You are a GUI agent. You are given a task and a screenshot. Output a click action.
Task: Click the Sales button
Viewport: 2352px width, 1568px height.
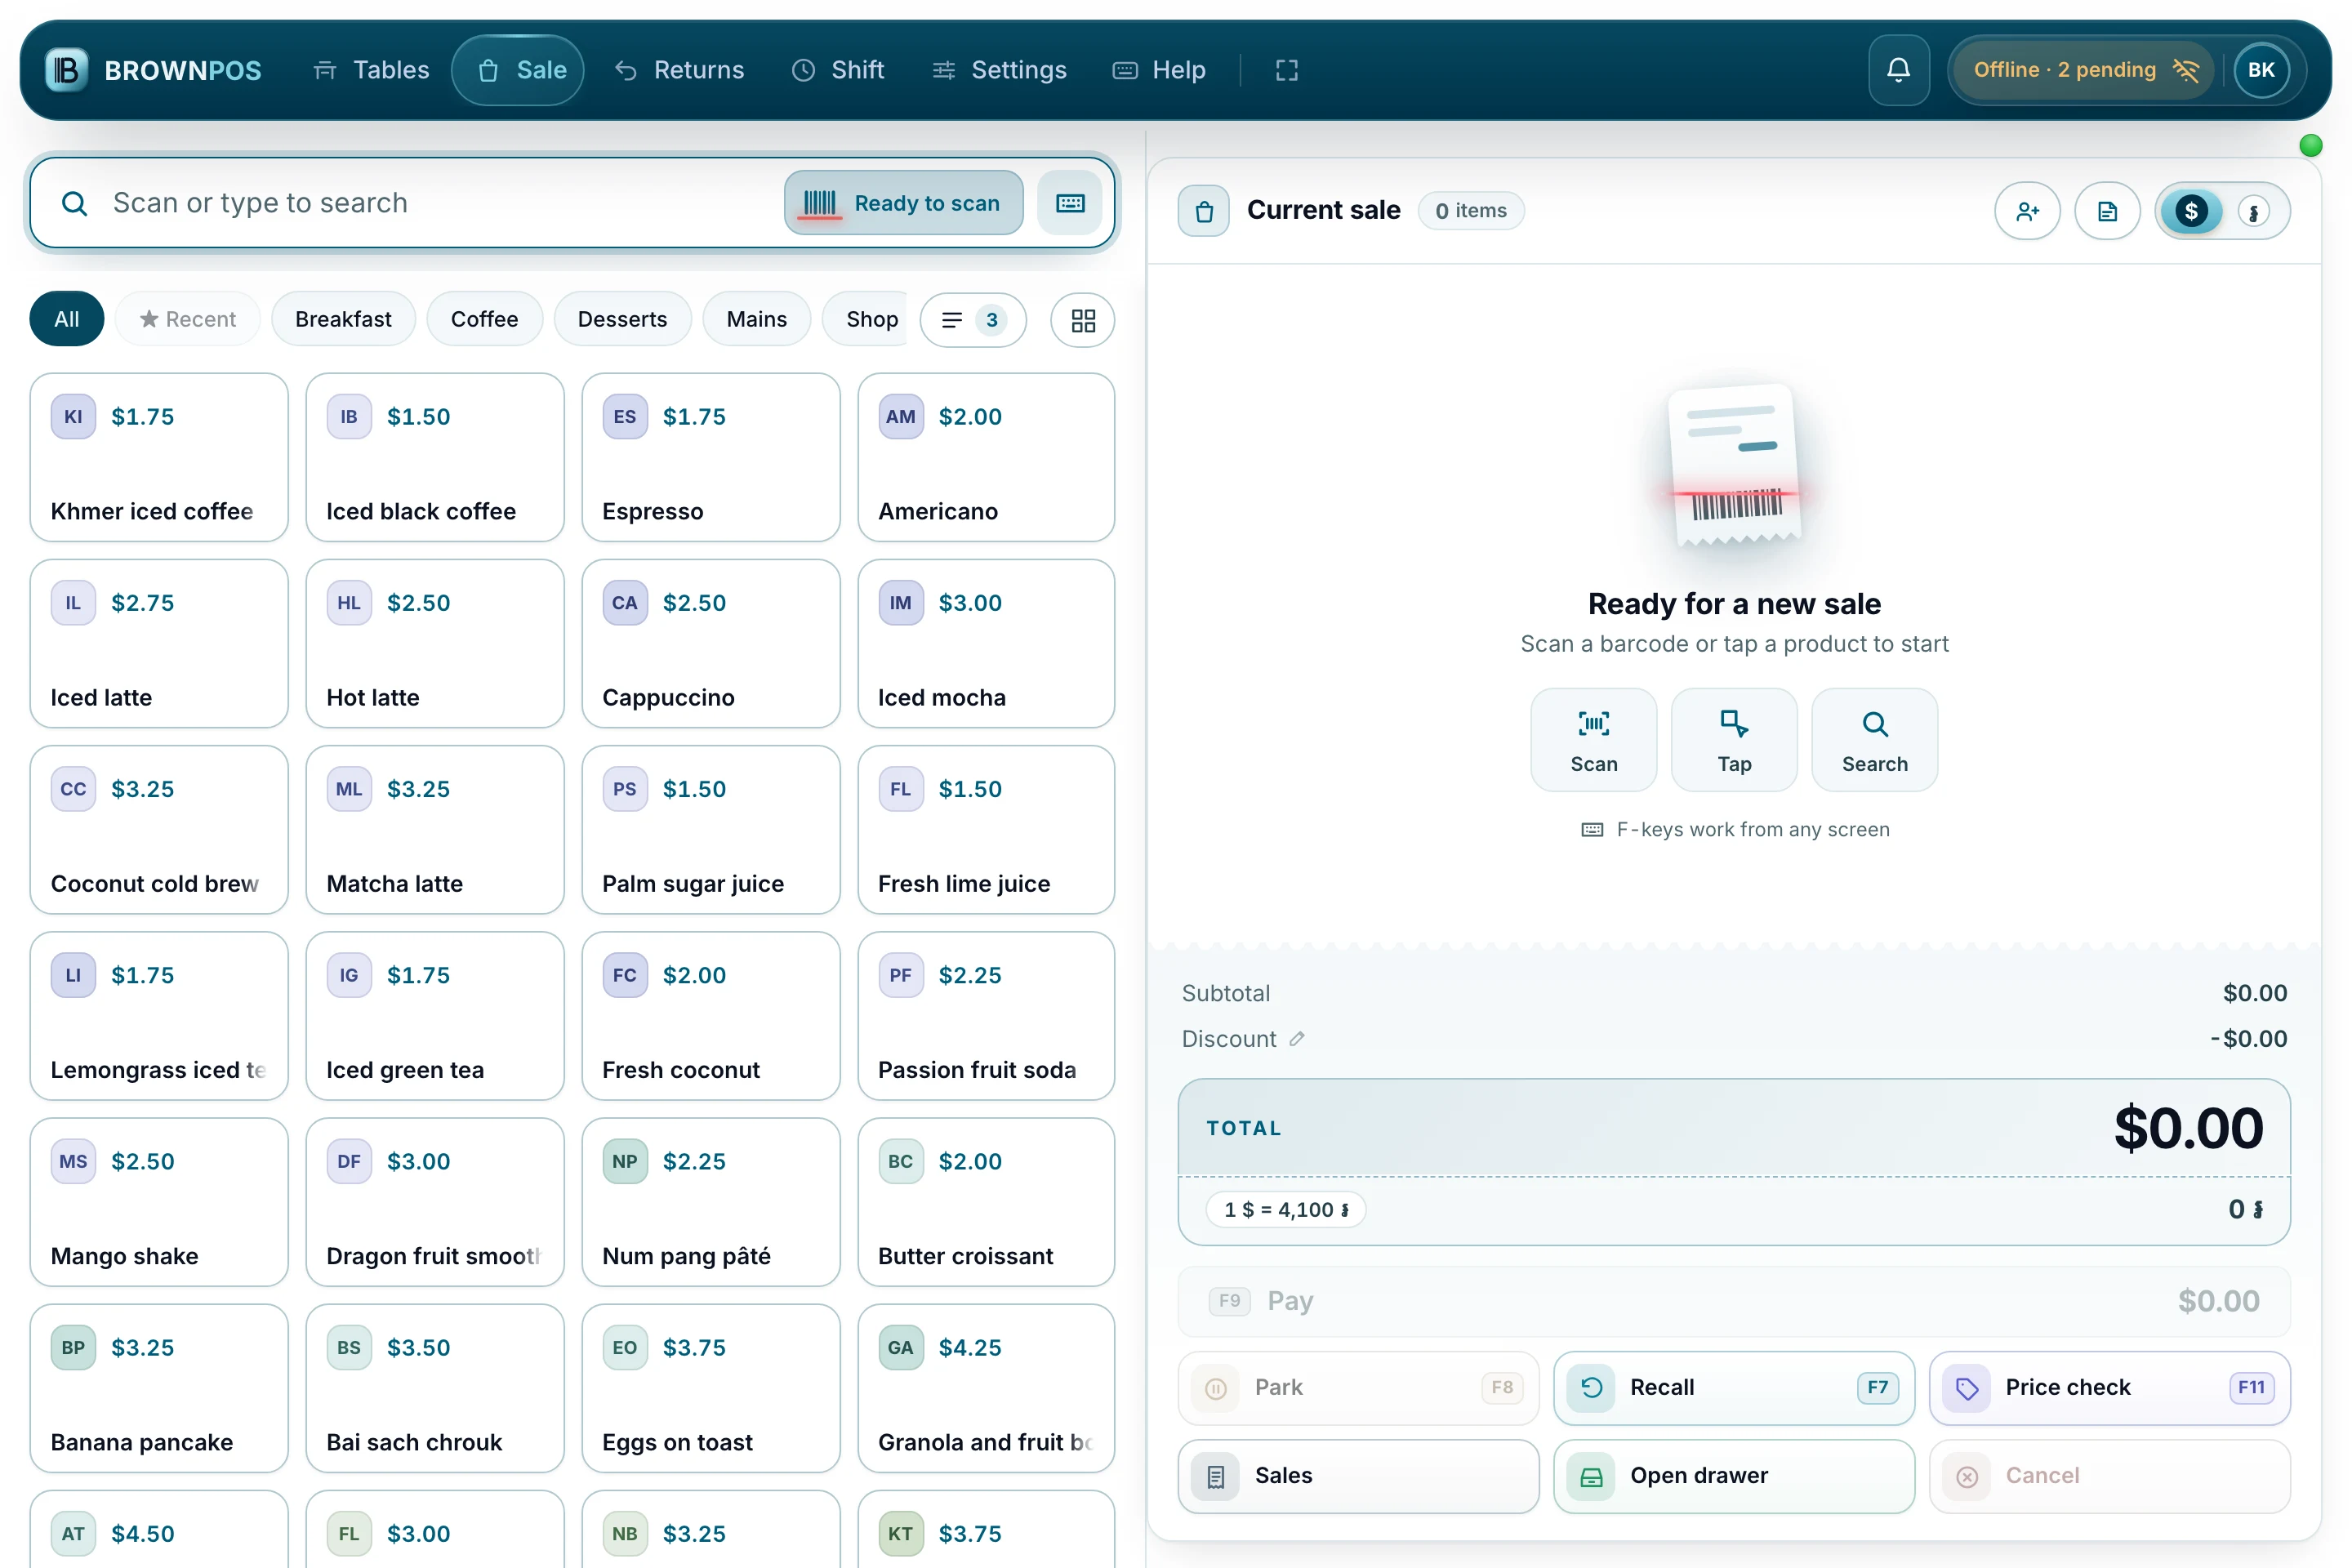1358,1476
